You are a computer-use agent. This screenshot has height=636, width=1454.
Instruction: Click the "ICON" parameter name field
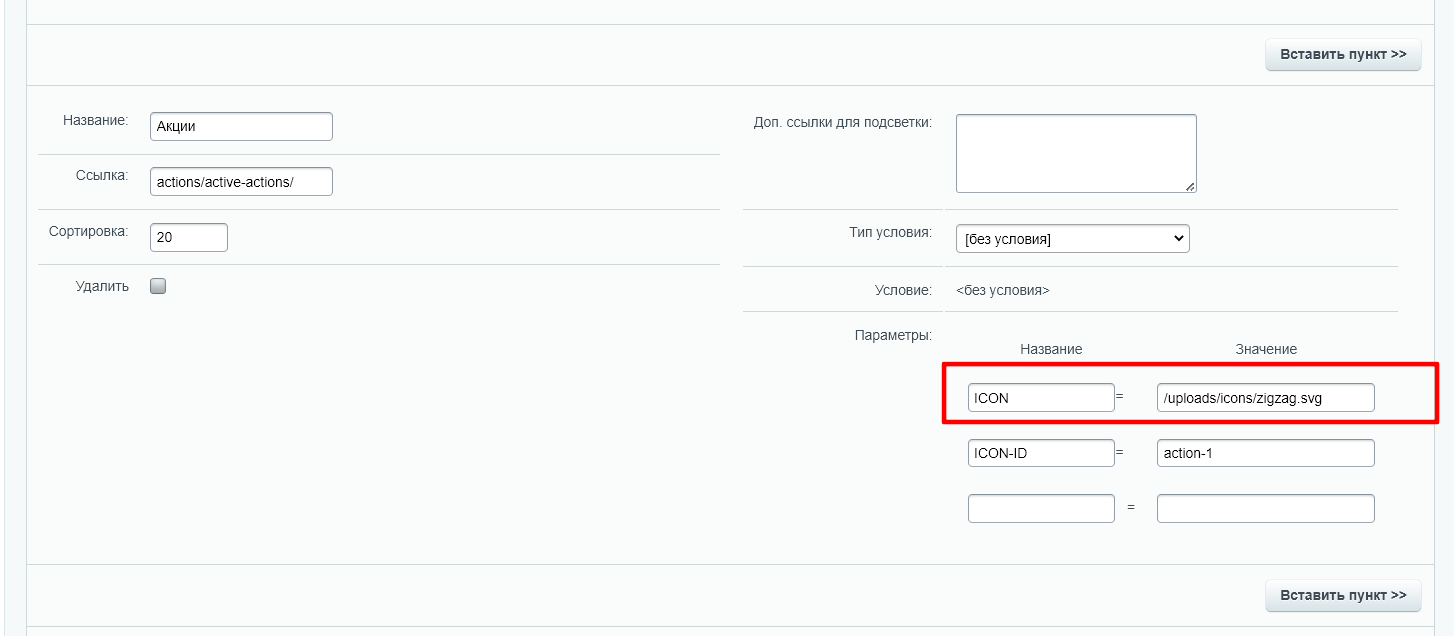point(1040,398)
